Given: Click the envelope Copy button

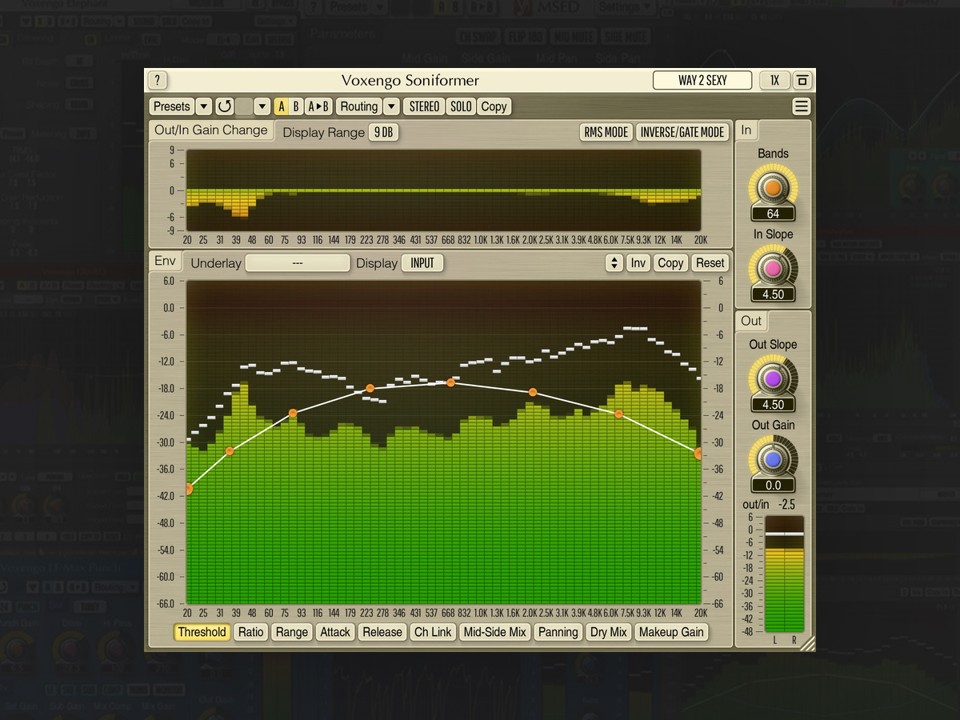Looking at the screenshot, I should 670,263.
